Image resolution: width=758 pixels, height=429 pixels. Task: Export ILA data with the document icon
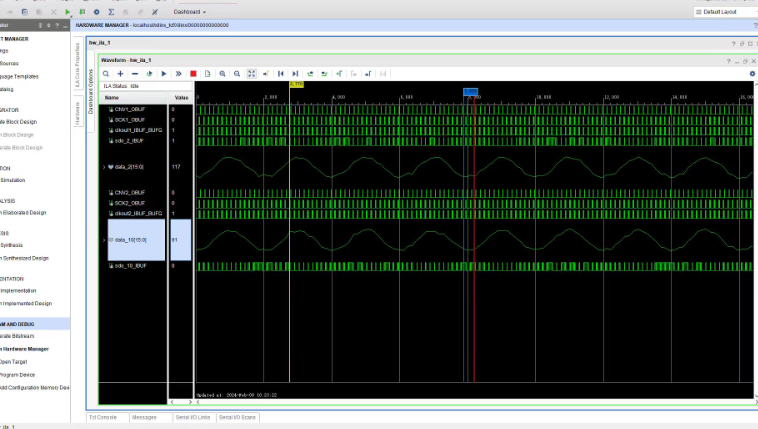coord(208,74)
